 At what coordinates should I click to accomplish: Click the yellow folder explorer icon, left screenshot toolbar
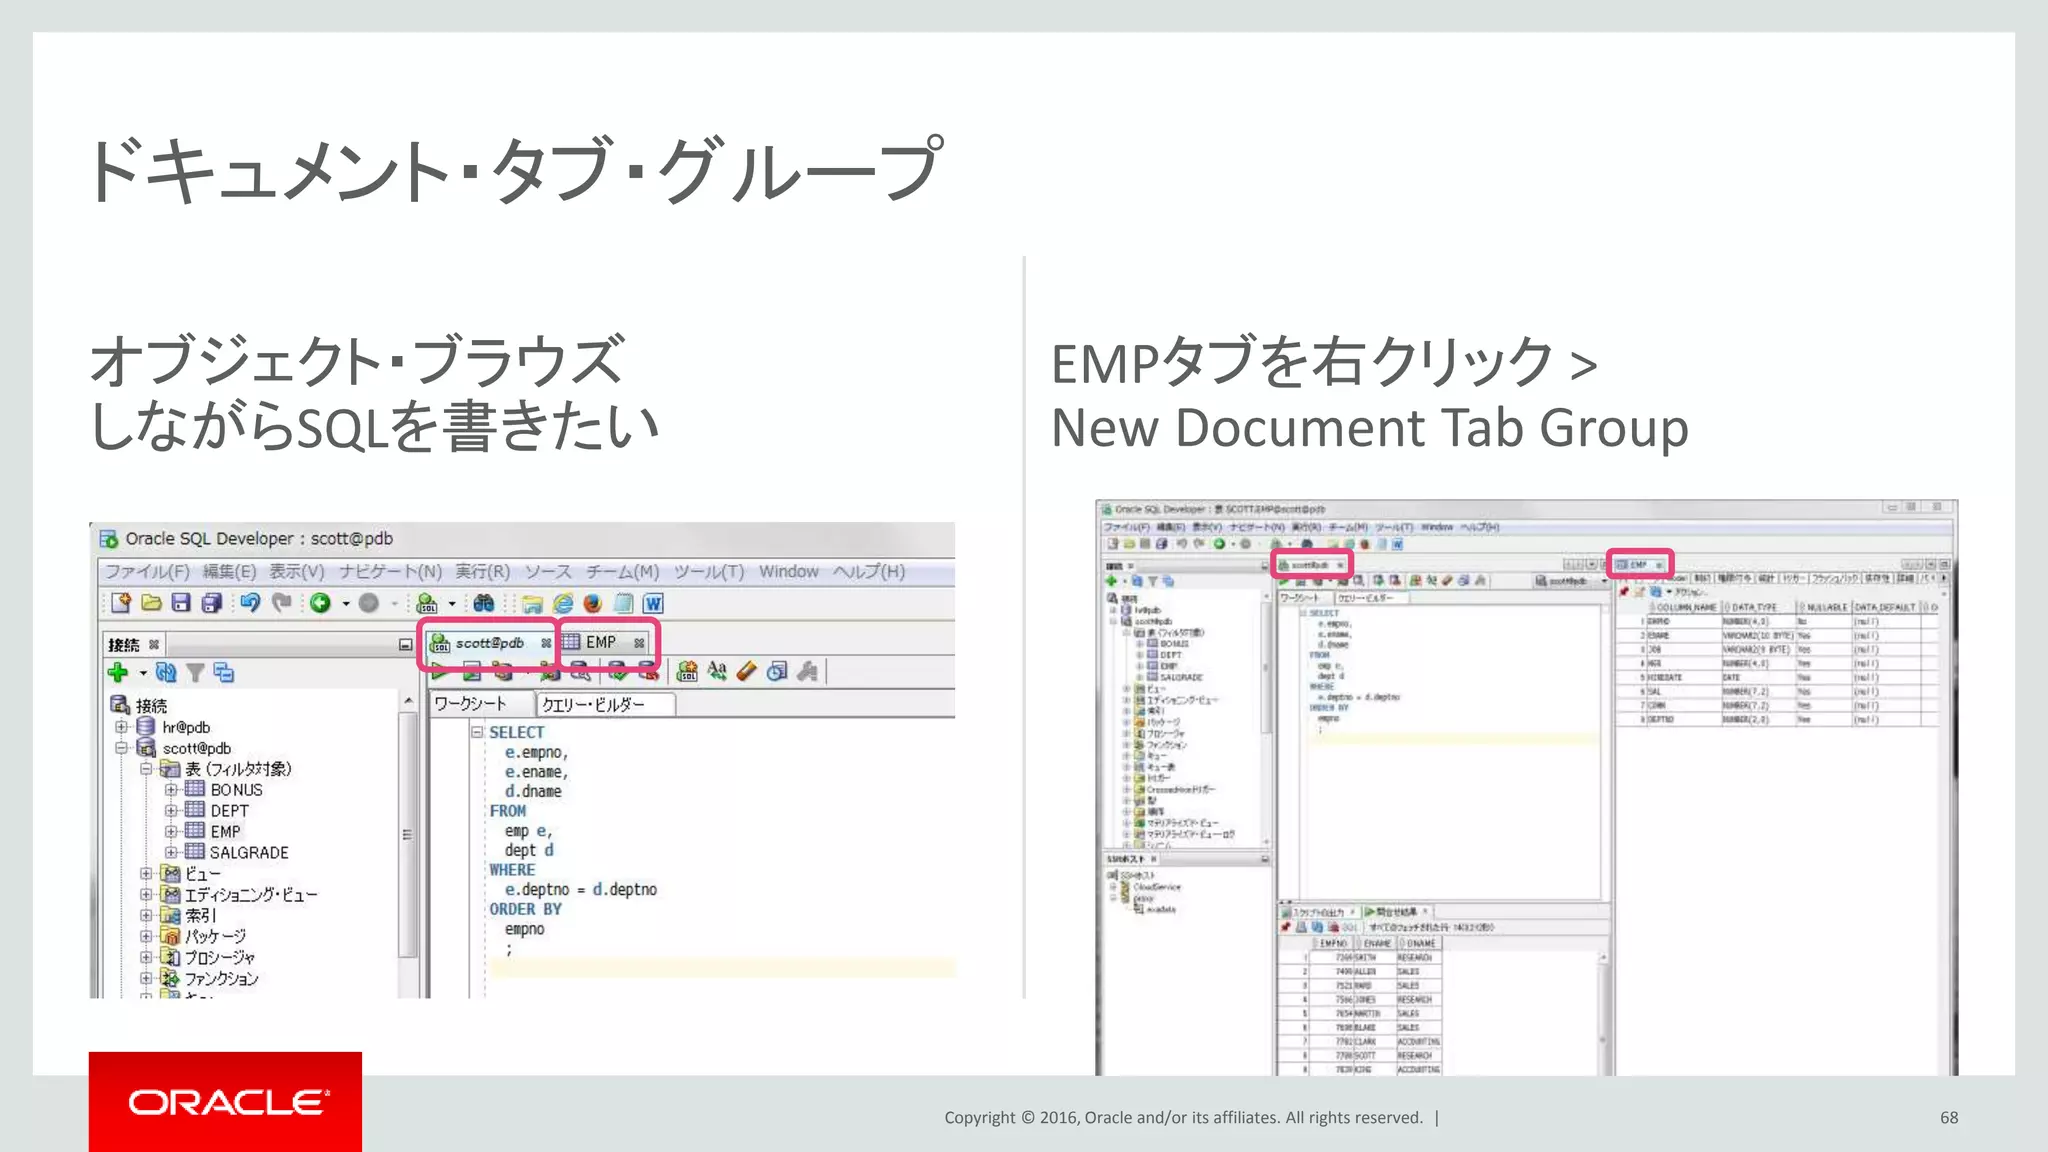pos(532,604)
